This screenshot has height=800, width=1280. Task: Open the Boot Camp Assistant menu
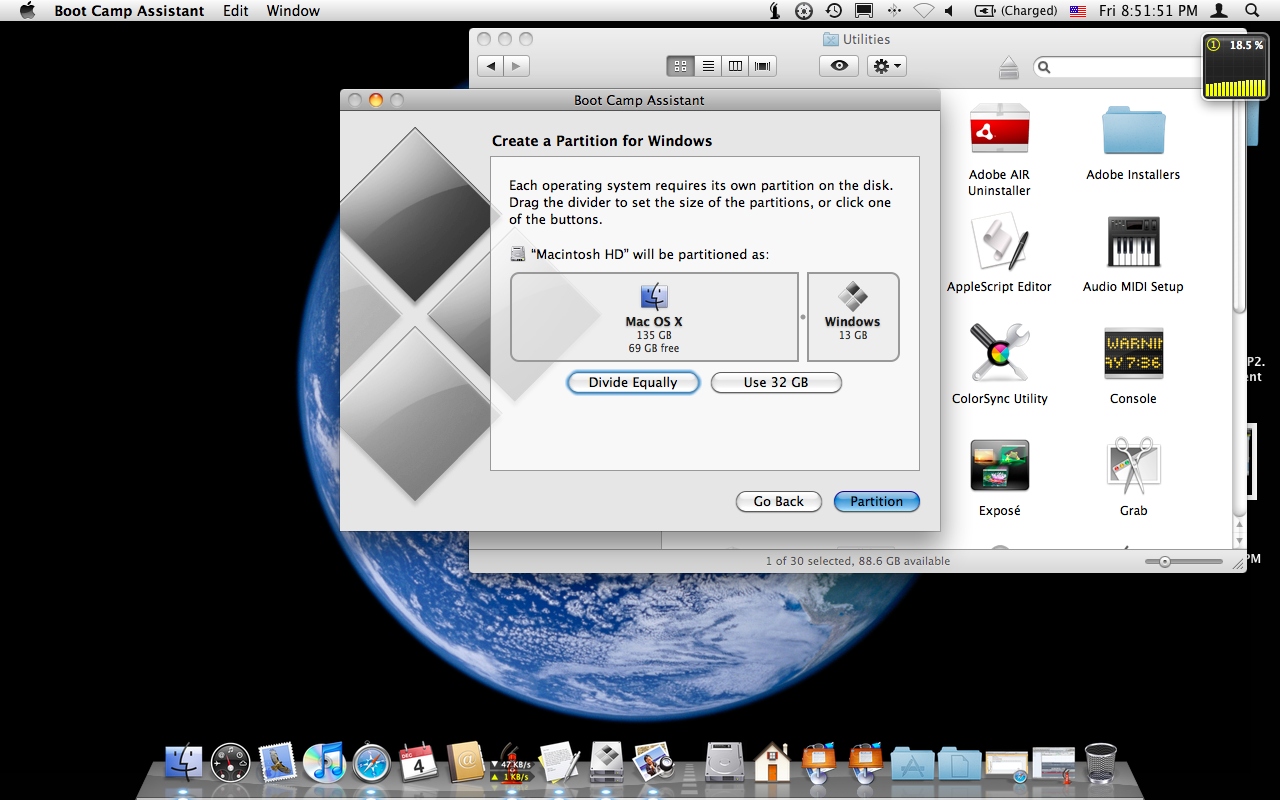click(x=129, y=11)
